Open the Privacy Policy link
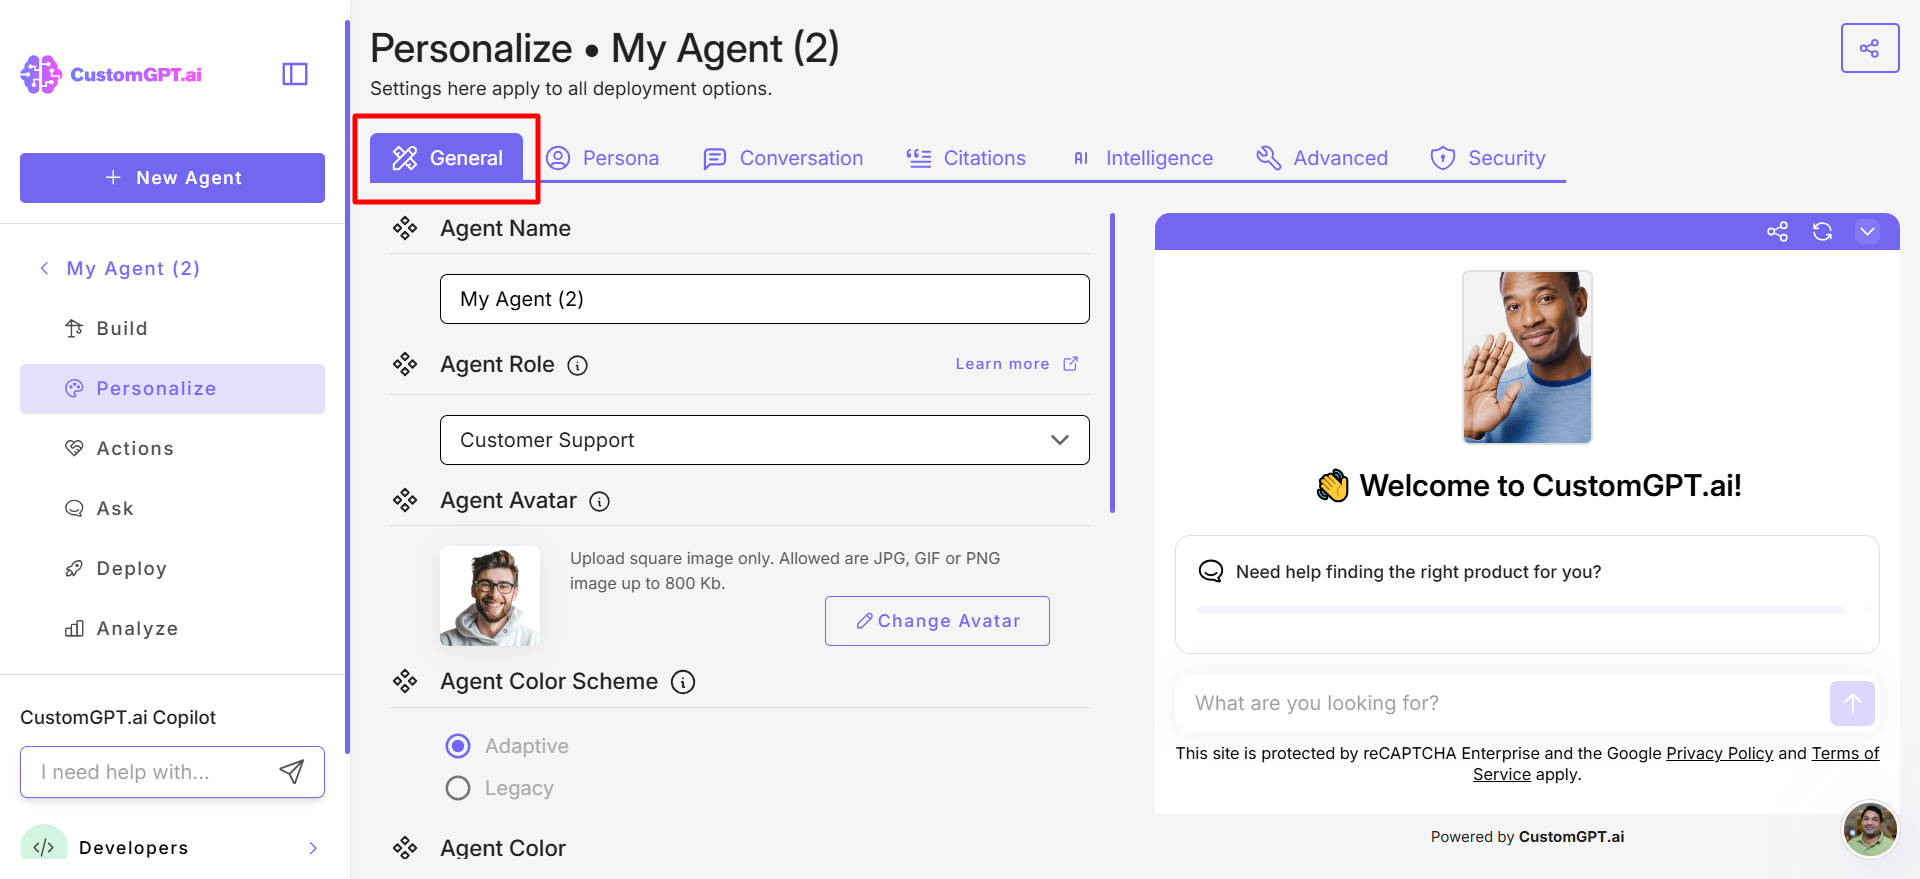The width and height of the screenshot is (1920, 879). tap(1719, 753)
